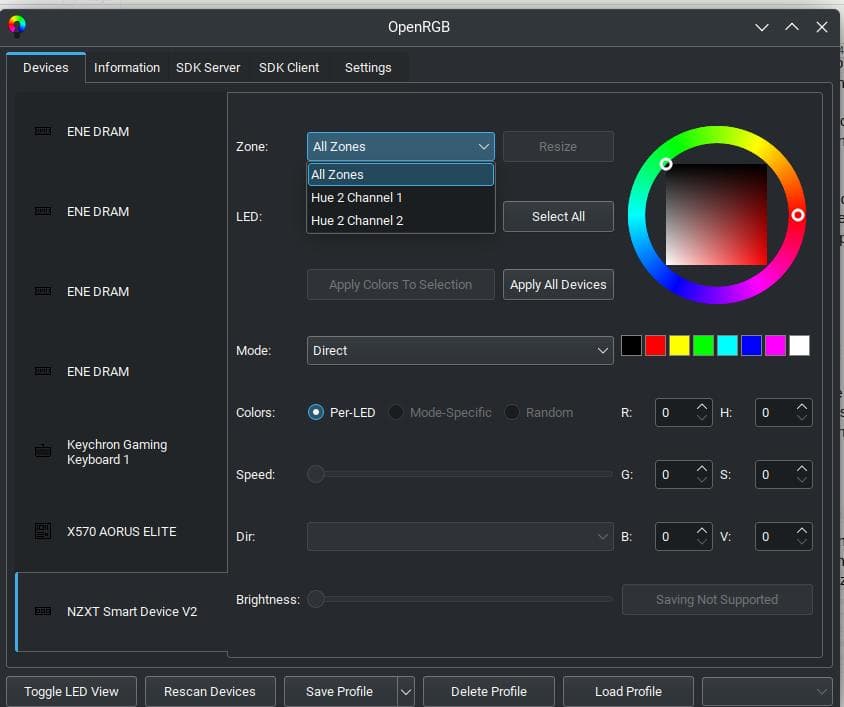Select the Keychron Gaming Keyboard 1 device
844x707 pixels.
pos(121,452)
